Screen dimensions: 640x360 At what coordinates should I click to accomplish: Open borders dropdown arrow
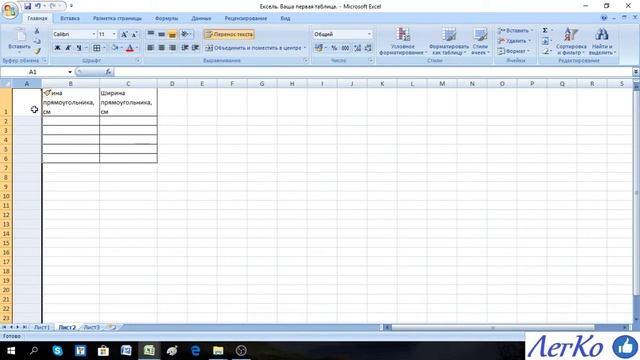(x=104, y=48)
